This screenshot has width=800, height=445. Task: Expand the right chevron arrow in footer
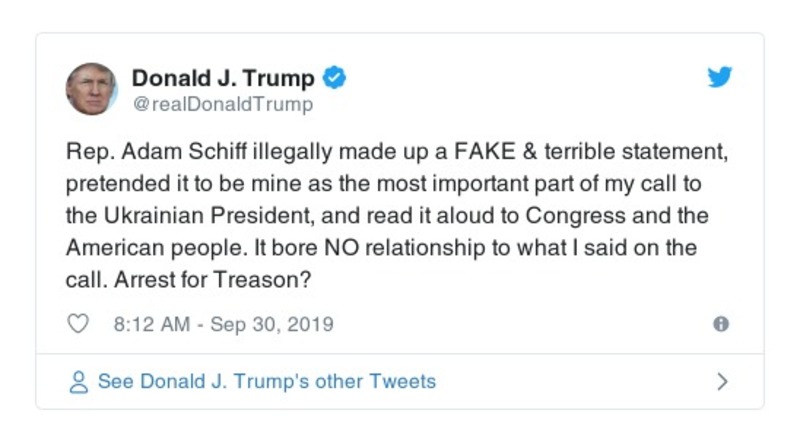tap(722, 381)
